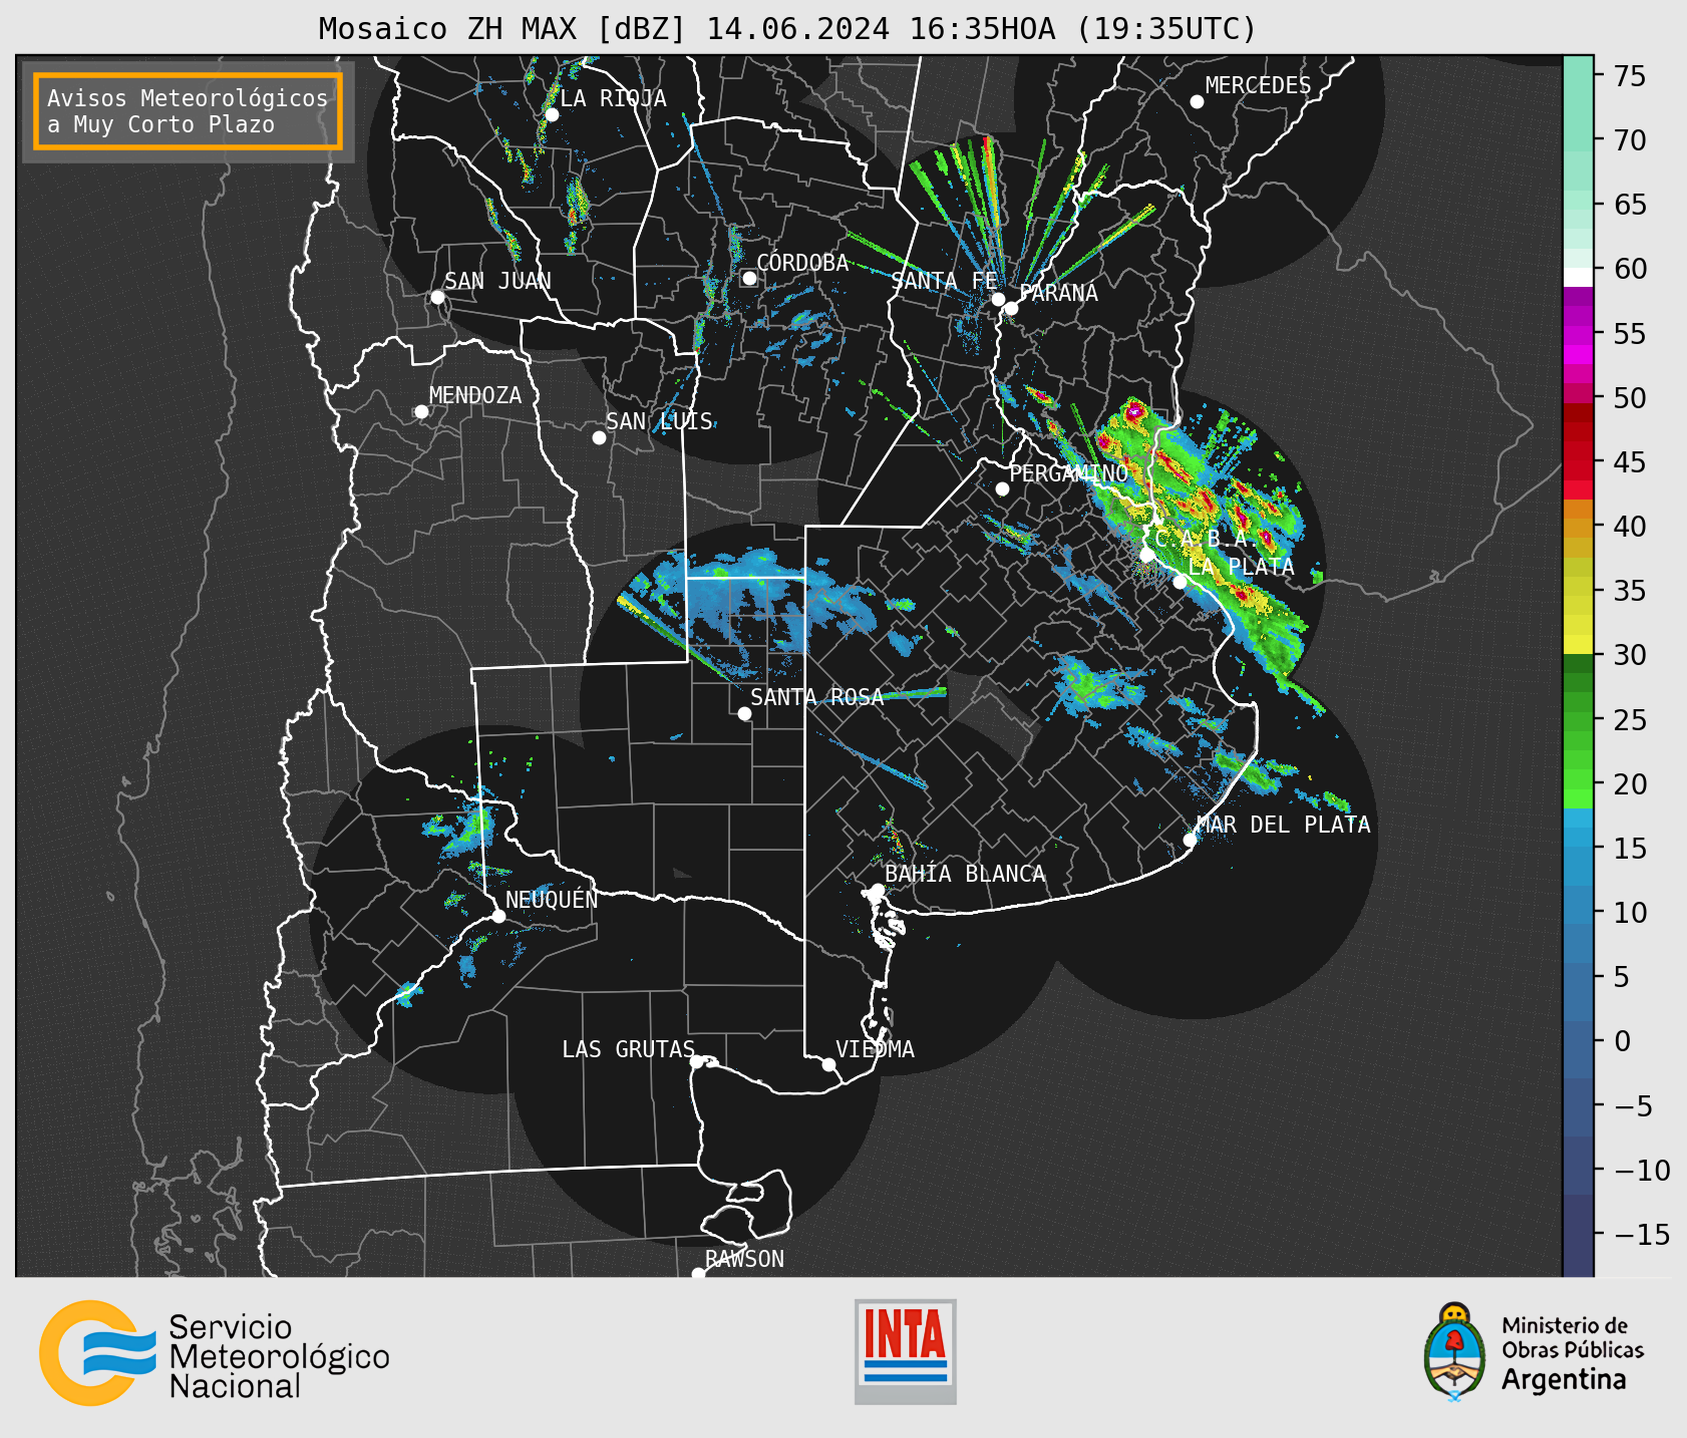The width and height of the screenshot is (1687, 1438).
Task: Click the green 20 dBZ color scale band
Action: (1578, 783)
